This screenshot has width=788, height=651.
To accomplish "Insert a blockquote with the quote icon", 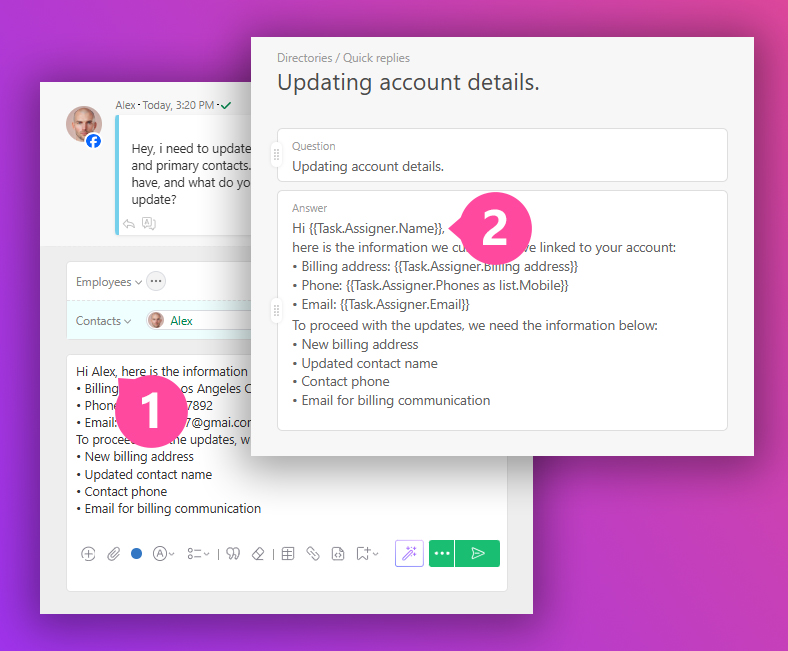I will [x=232, y=553].
